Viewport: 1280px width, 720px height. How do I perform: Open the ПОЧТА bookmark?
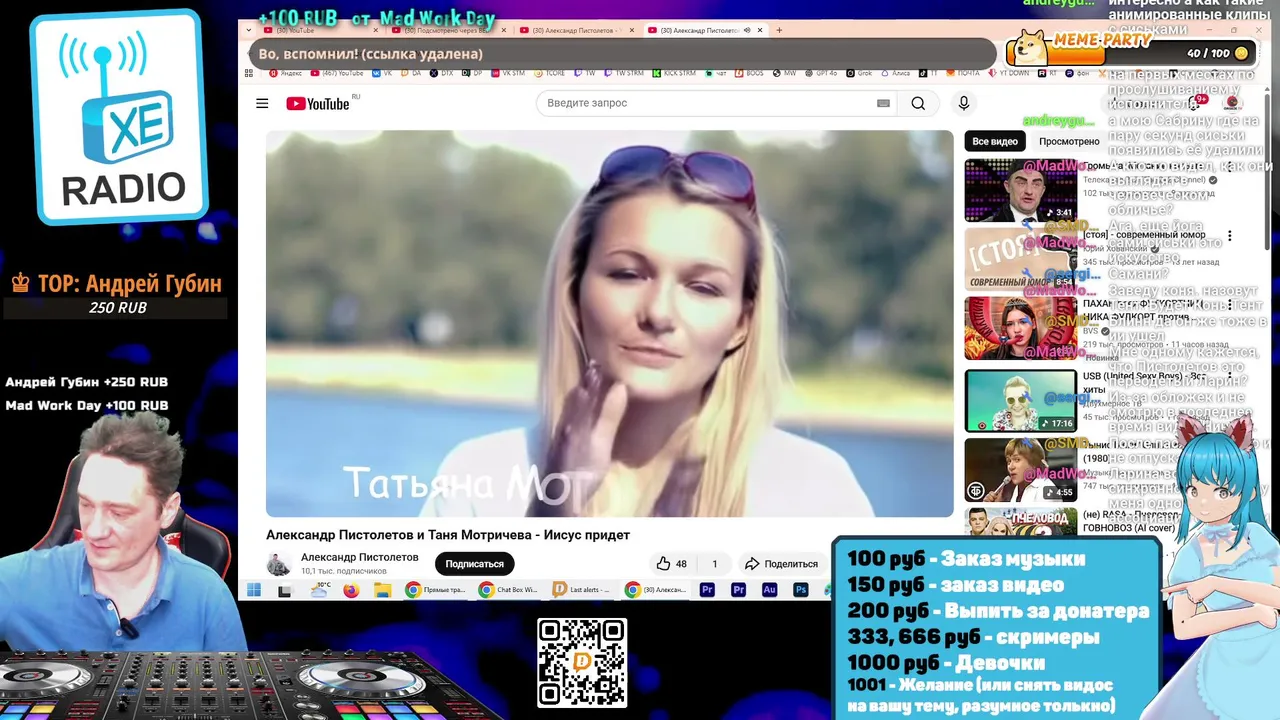click(x=962, y=73)
